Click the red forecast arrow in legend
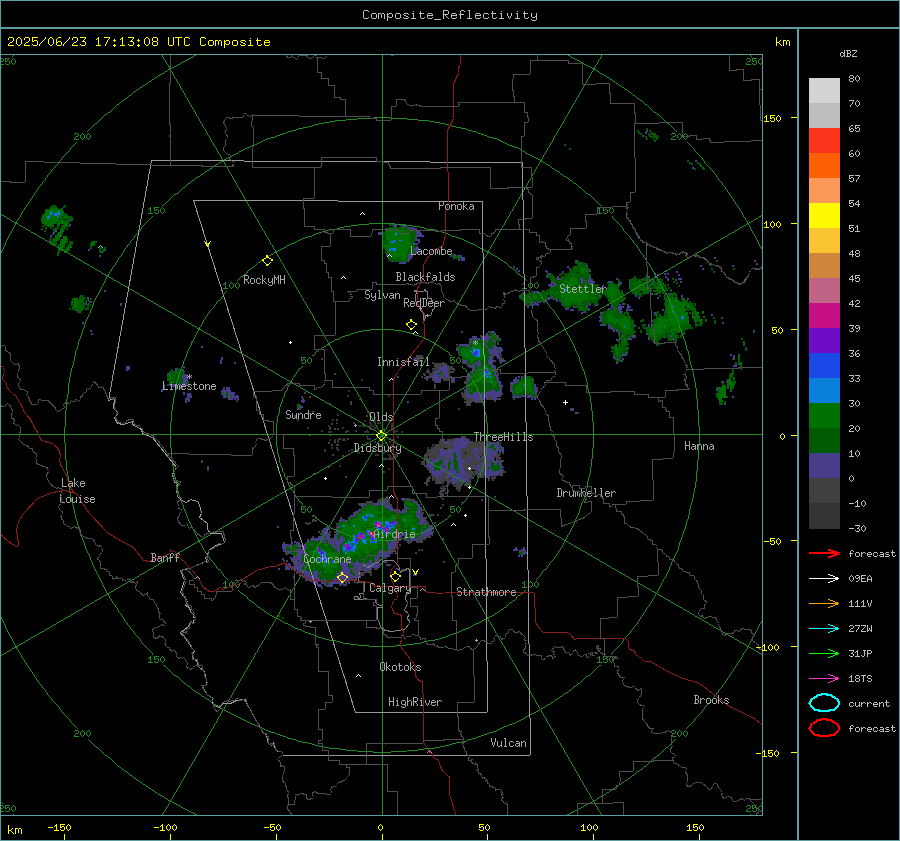Image resolution: width=900 pixels, height=841 pixels. point(824,553)
